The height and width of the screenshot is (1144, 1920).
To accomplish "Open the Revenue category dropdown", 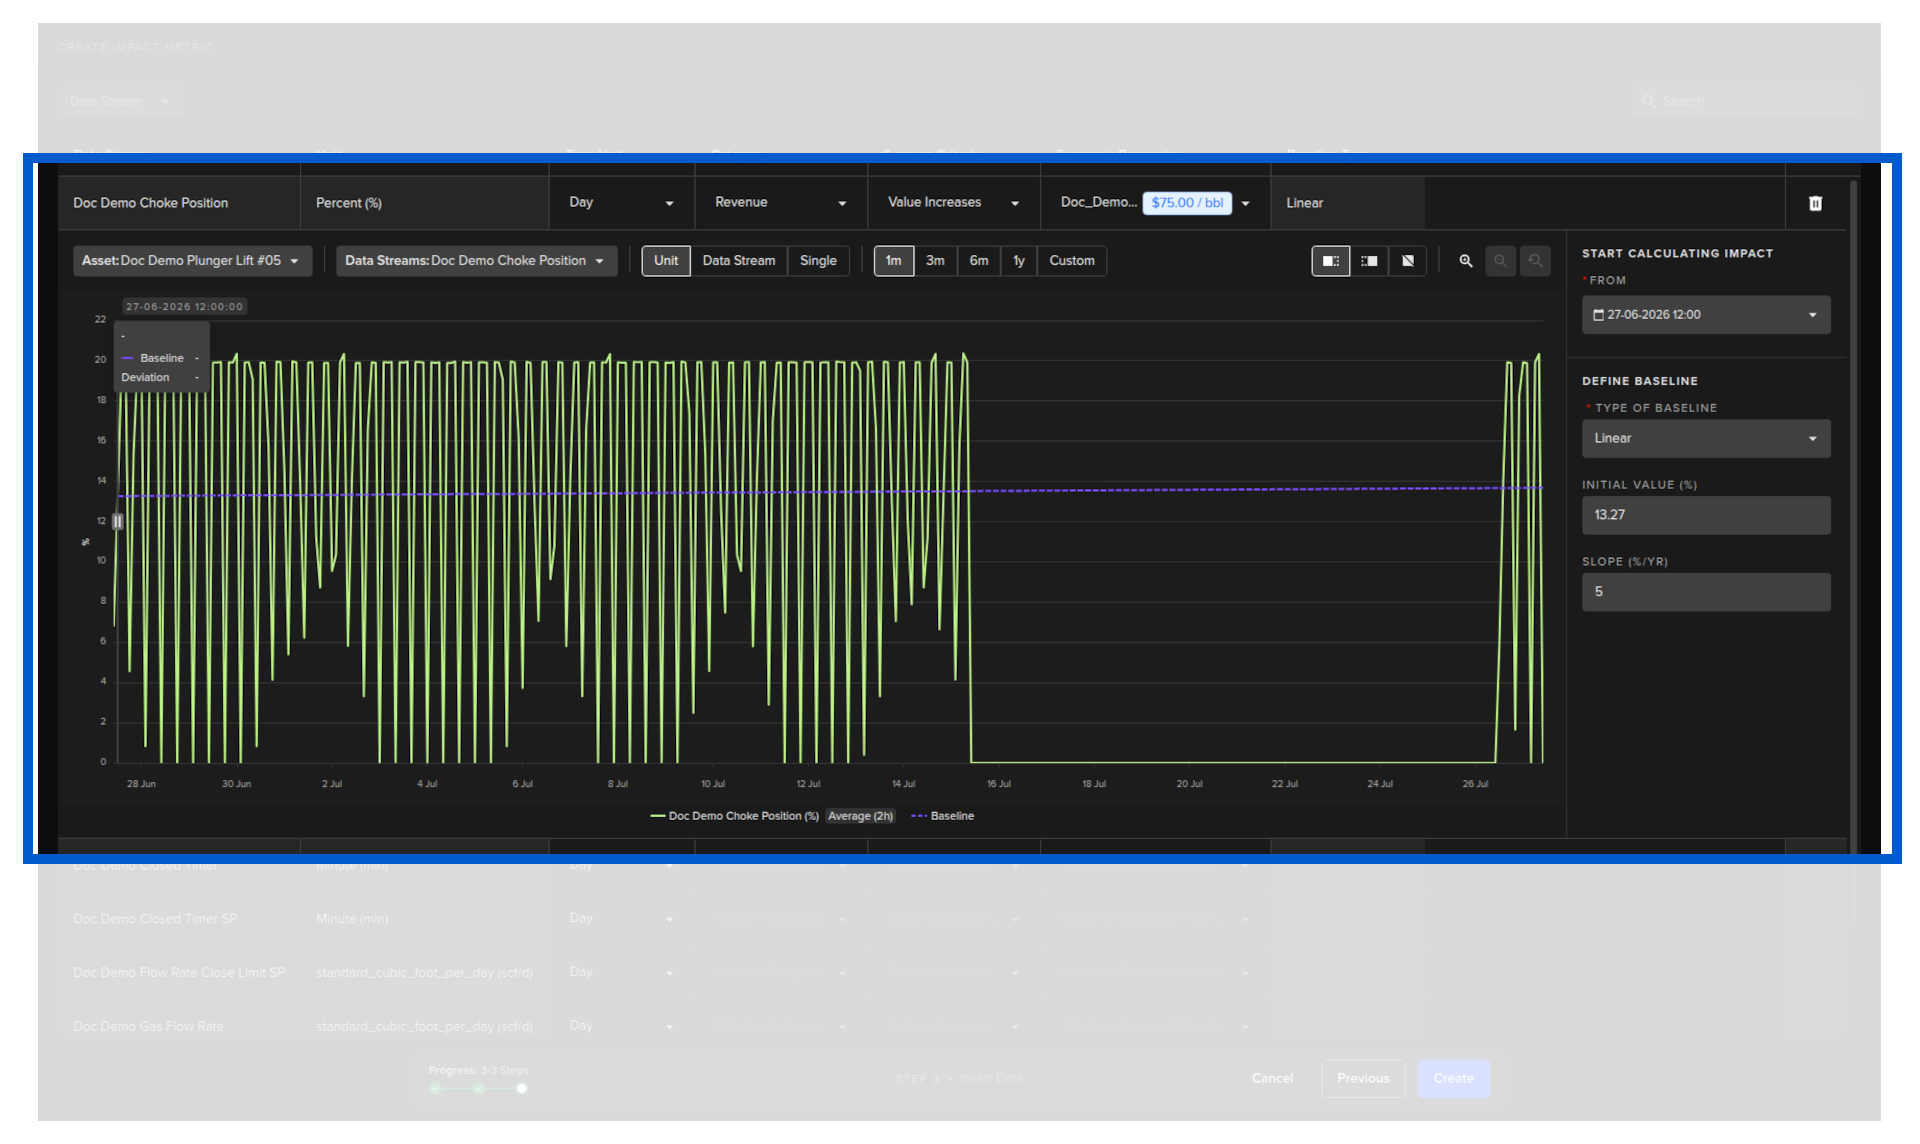I will (x=781, y=203).
